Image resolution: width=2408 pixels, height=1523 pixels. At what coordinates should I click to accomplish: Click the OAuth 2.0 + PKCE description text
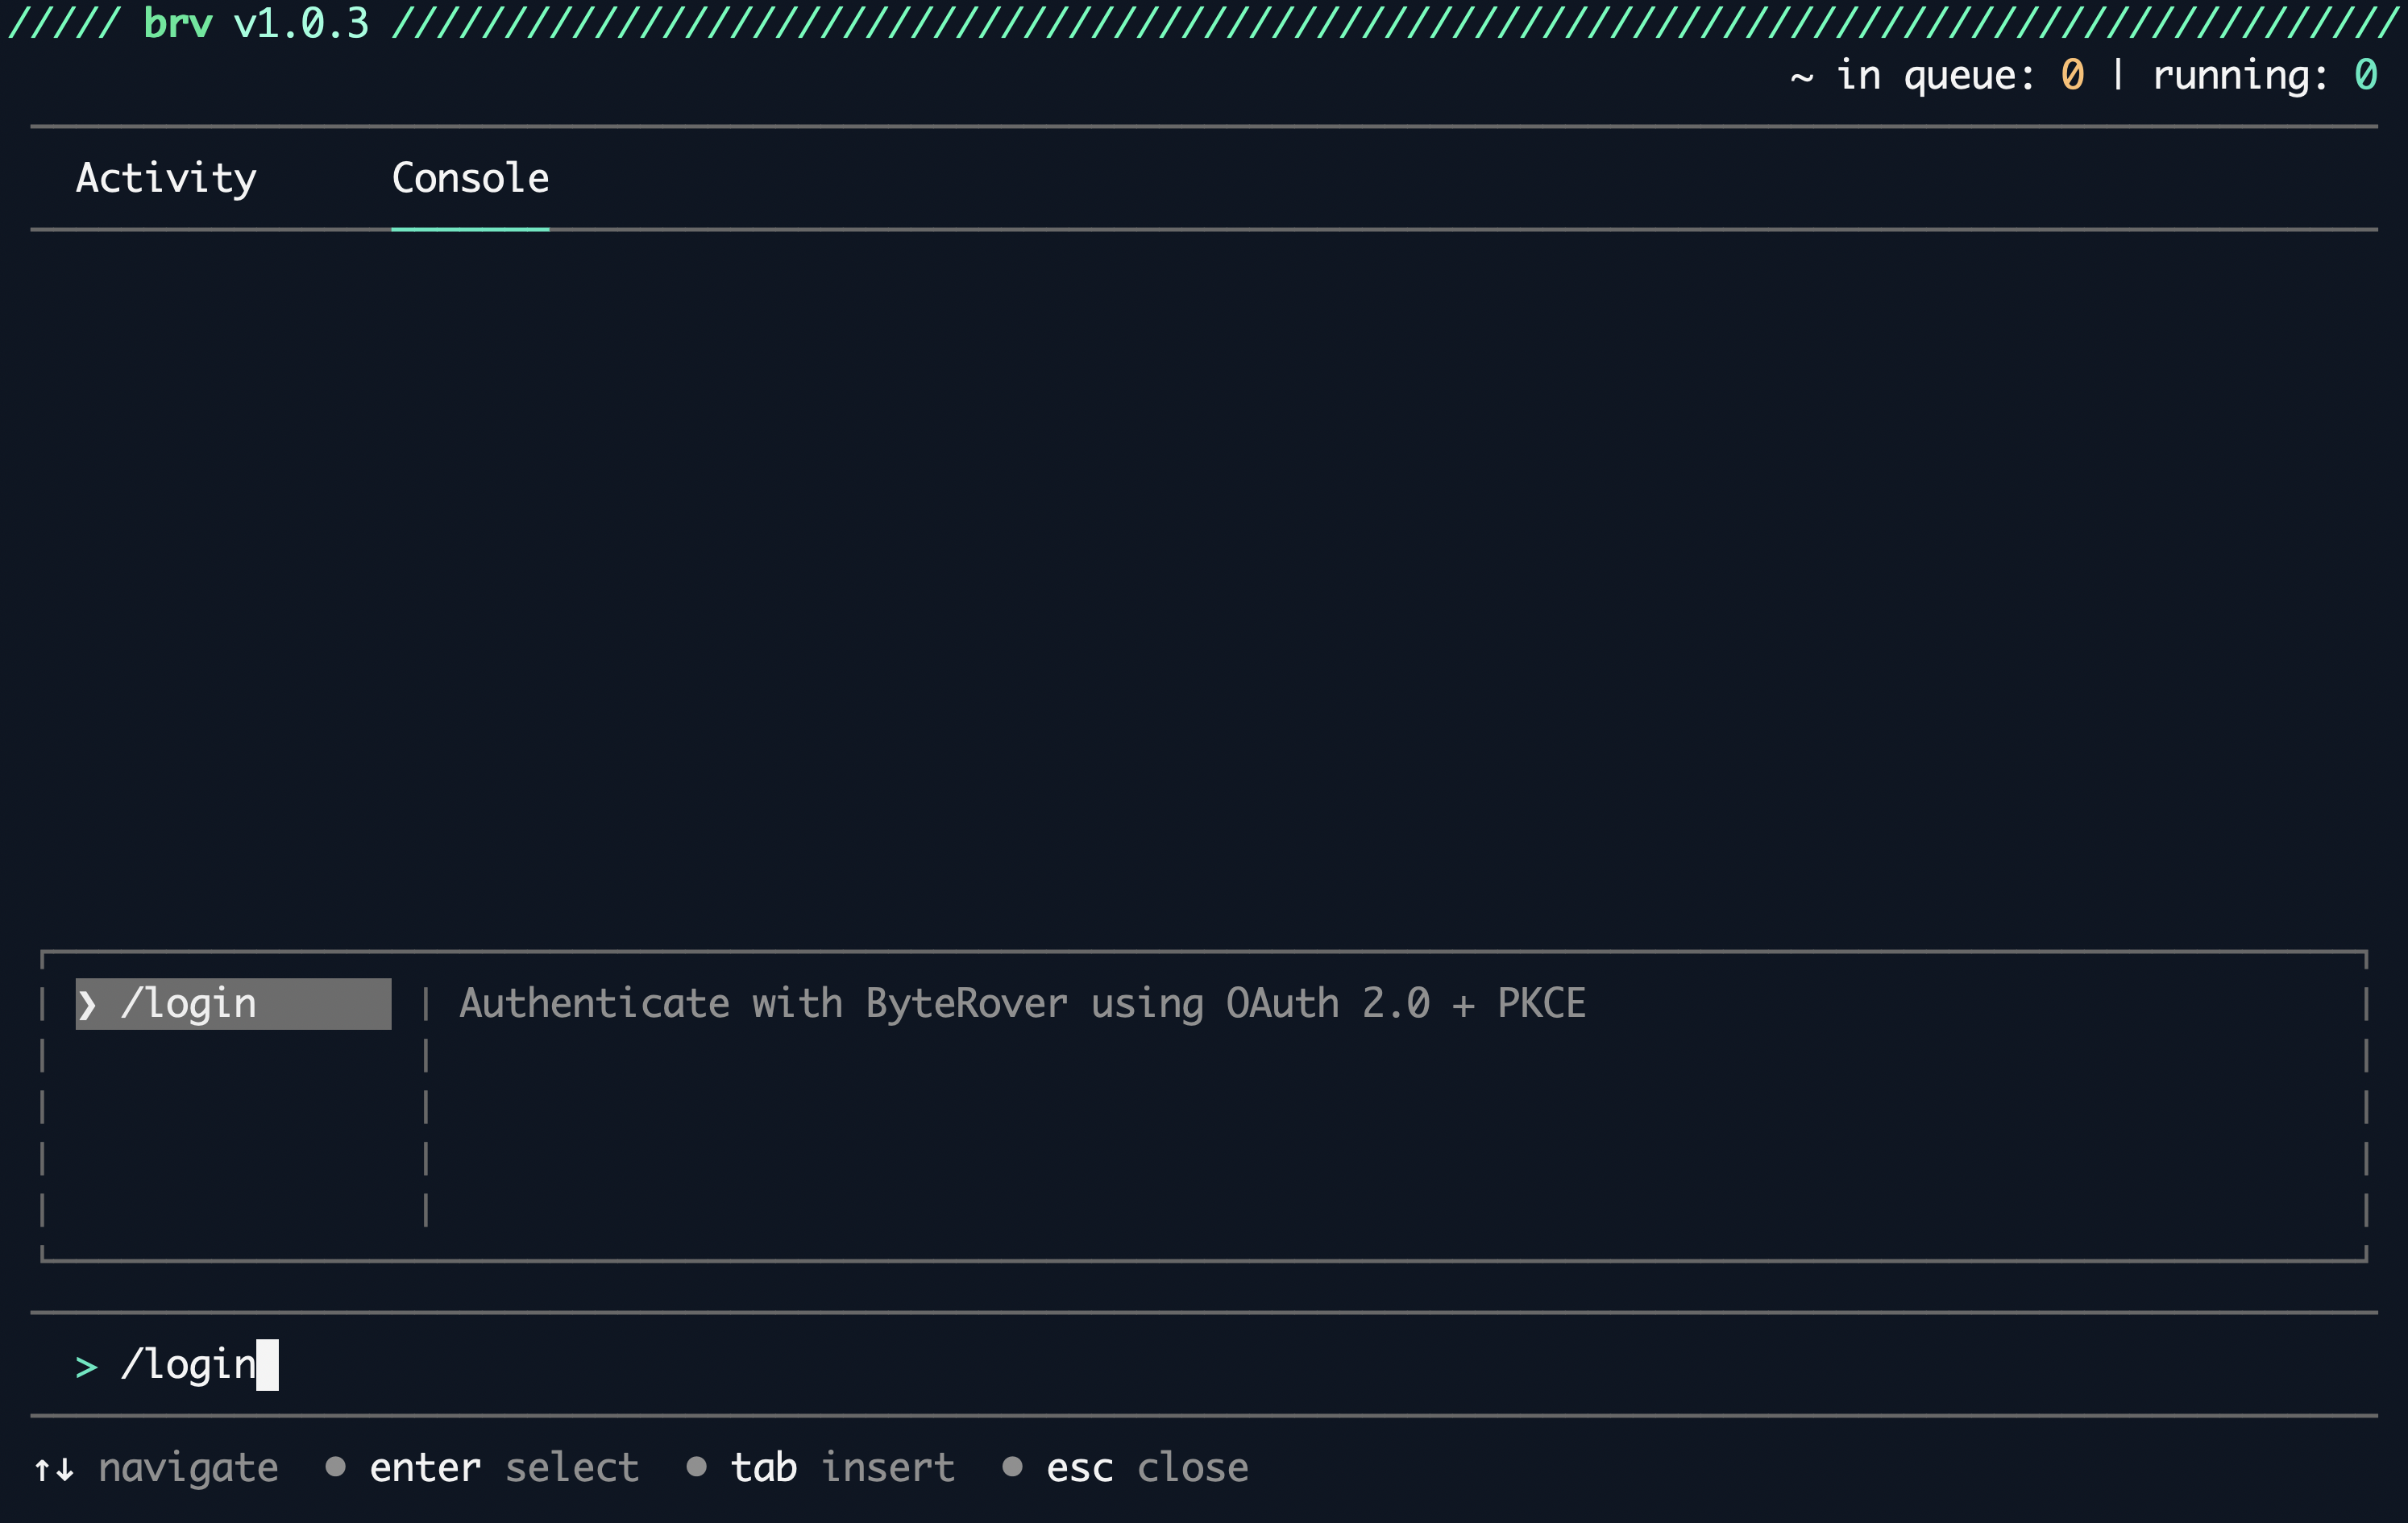point(1022,1004)
